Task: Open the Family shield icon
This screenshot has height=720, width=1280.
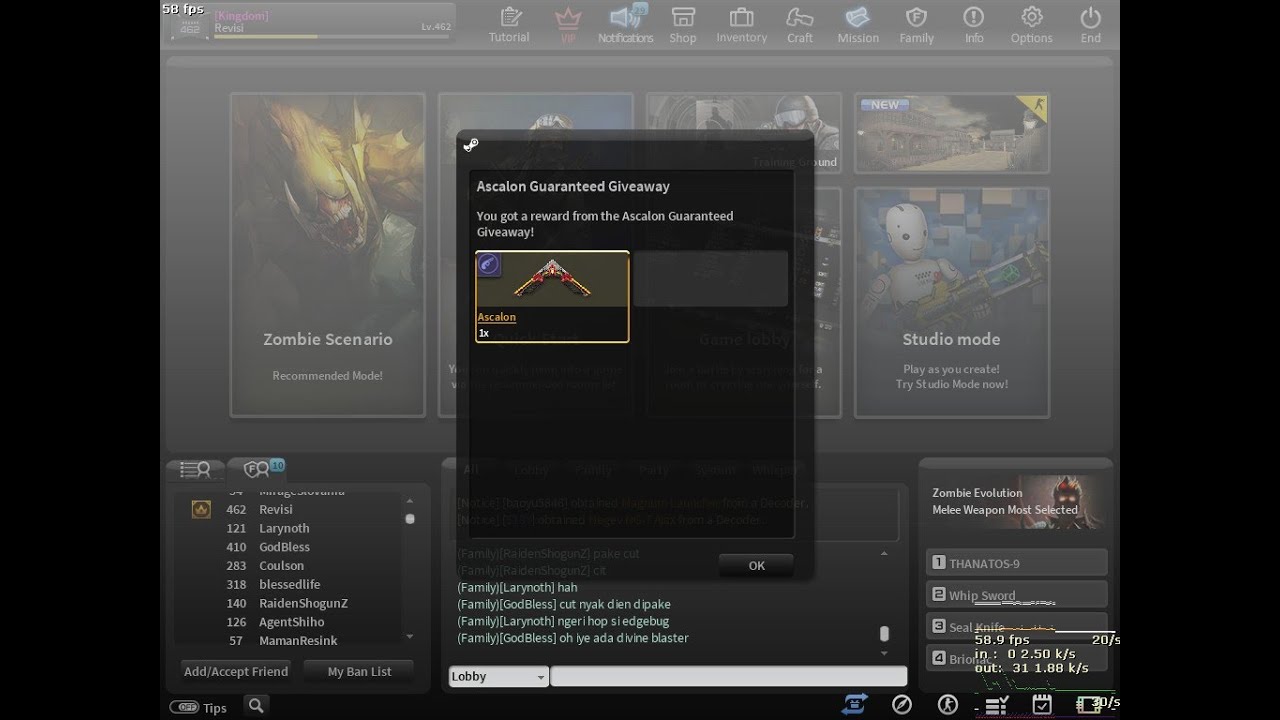Action: tap(916, 17)
